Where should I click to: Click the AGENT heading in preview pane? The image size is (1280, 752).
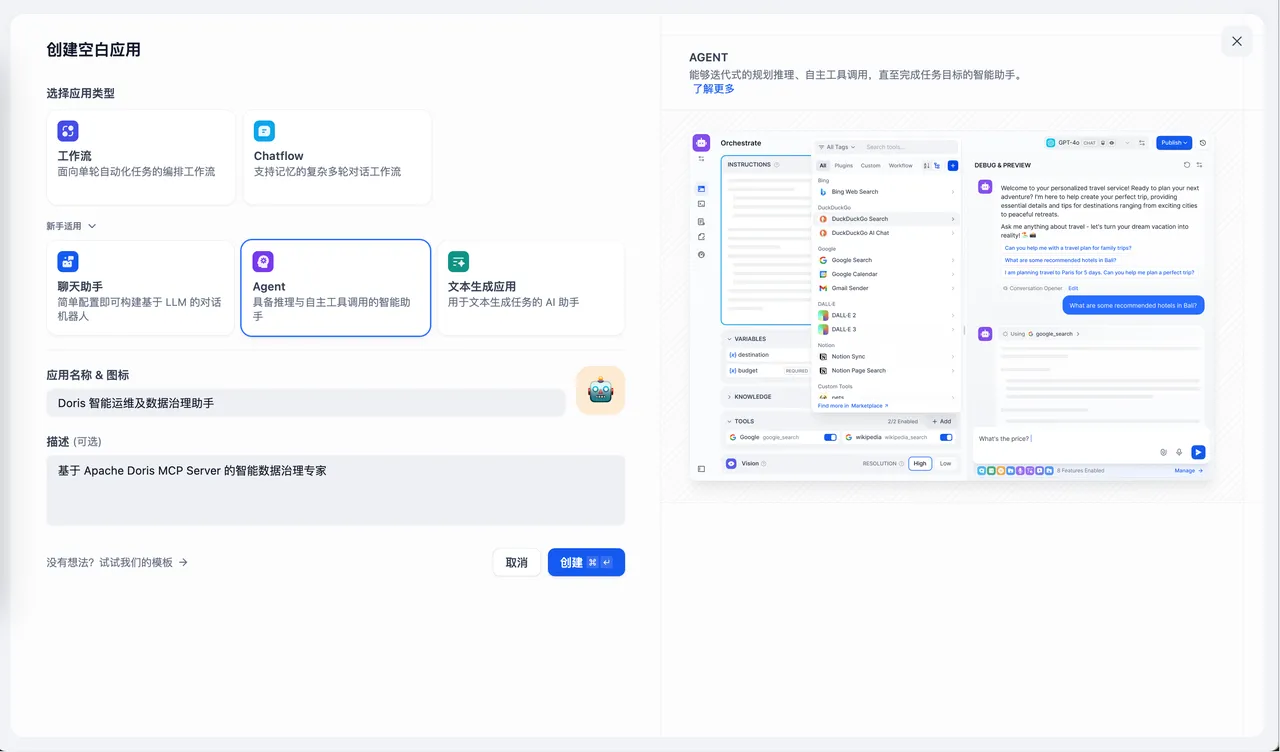(709, 58)
